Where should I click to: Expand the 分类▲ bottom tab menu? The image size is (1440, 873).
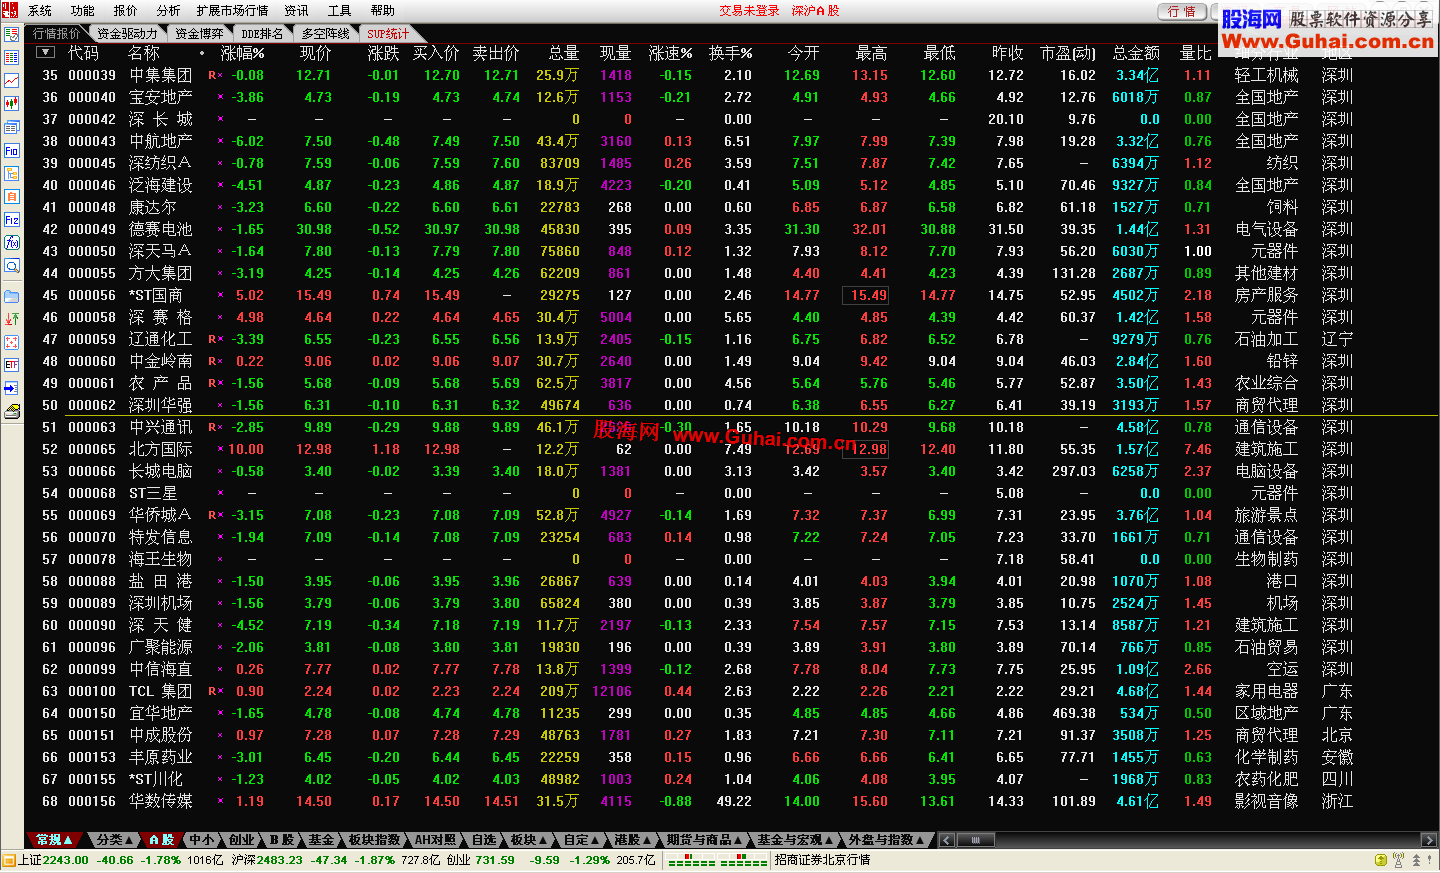(x=115, y=840)
